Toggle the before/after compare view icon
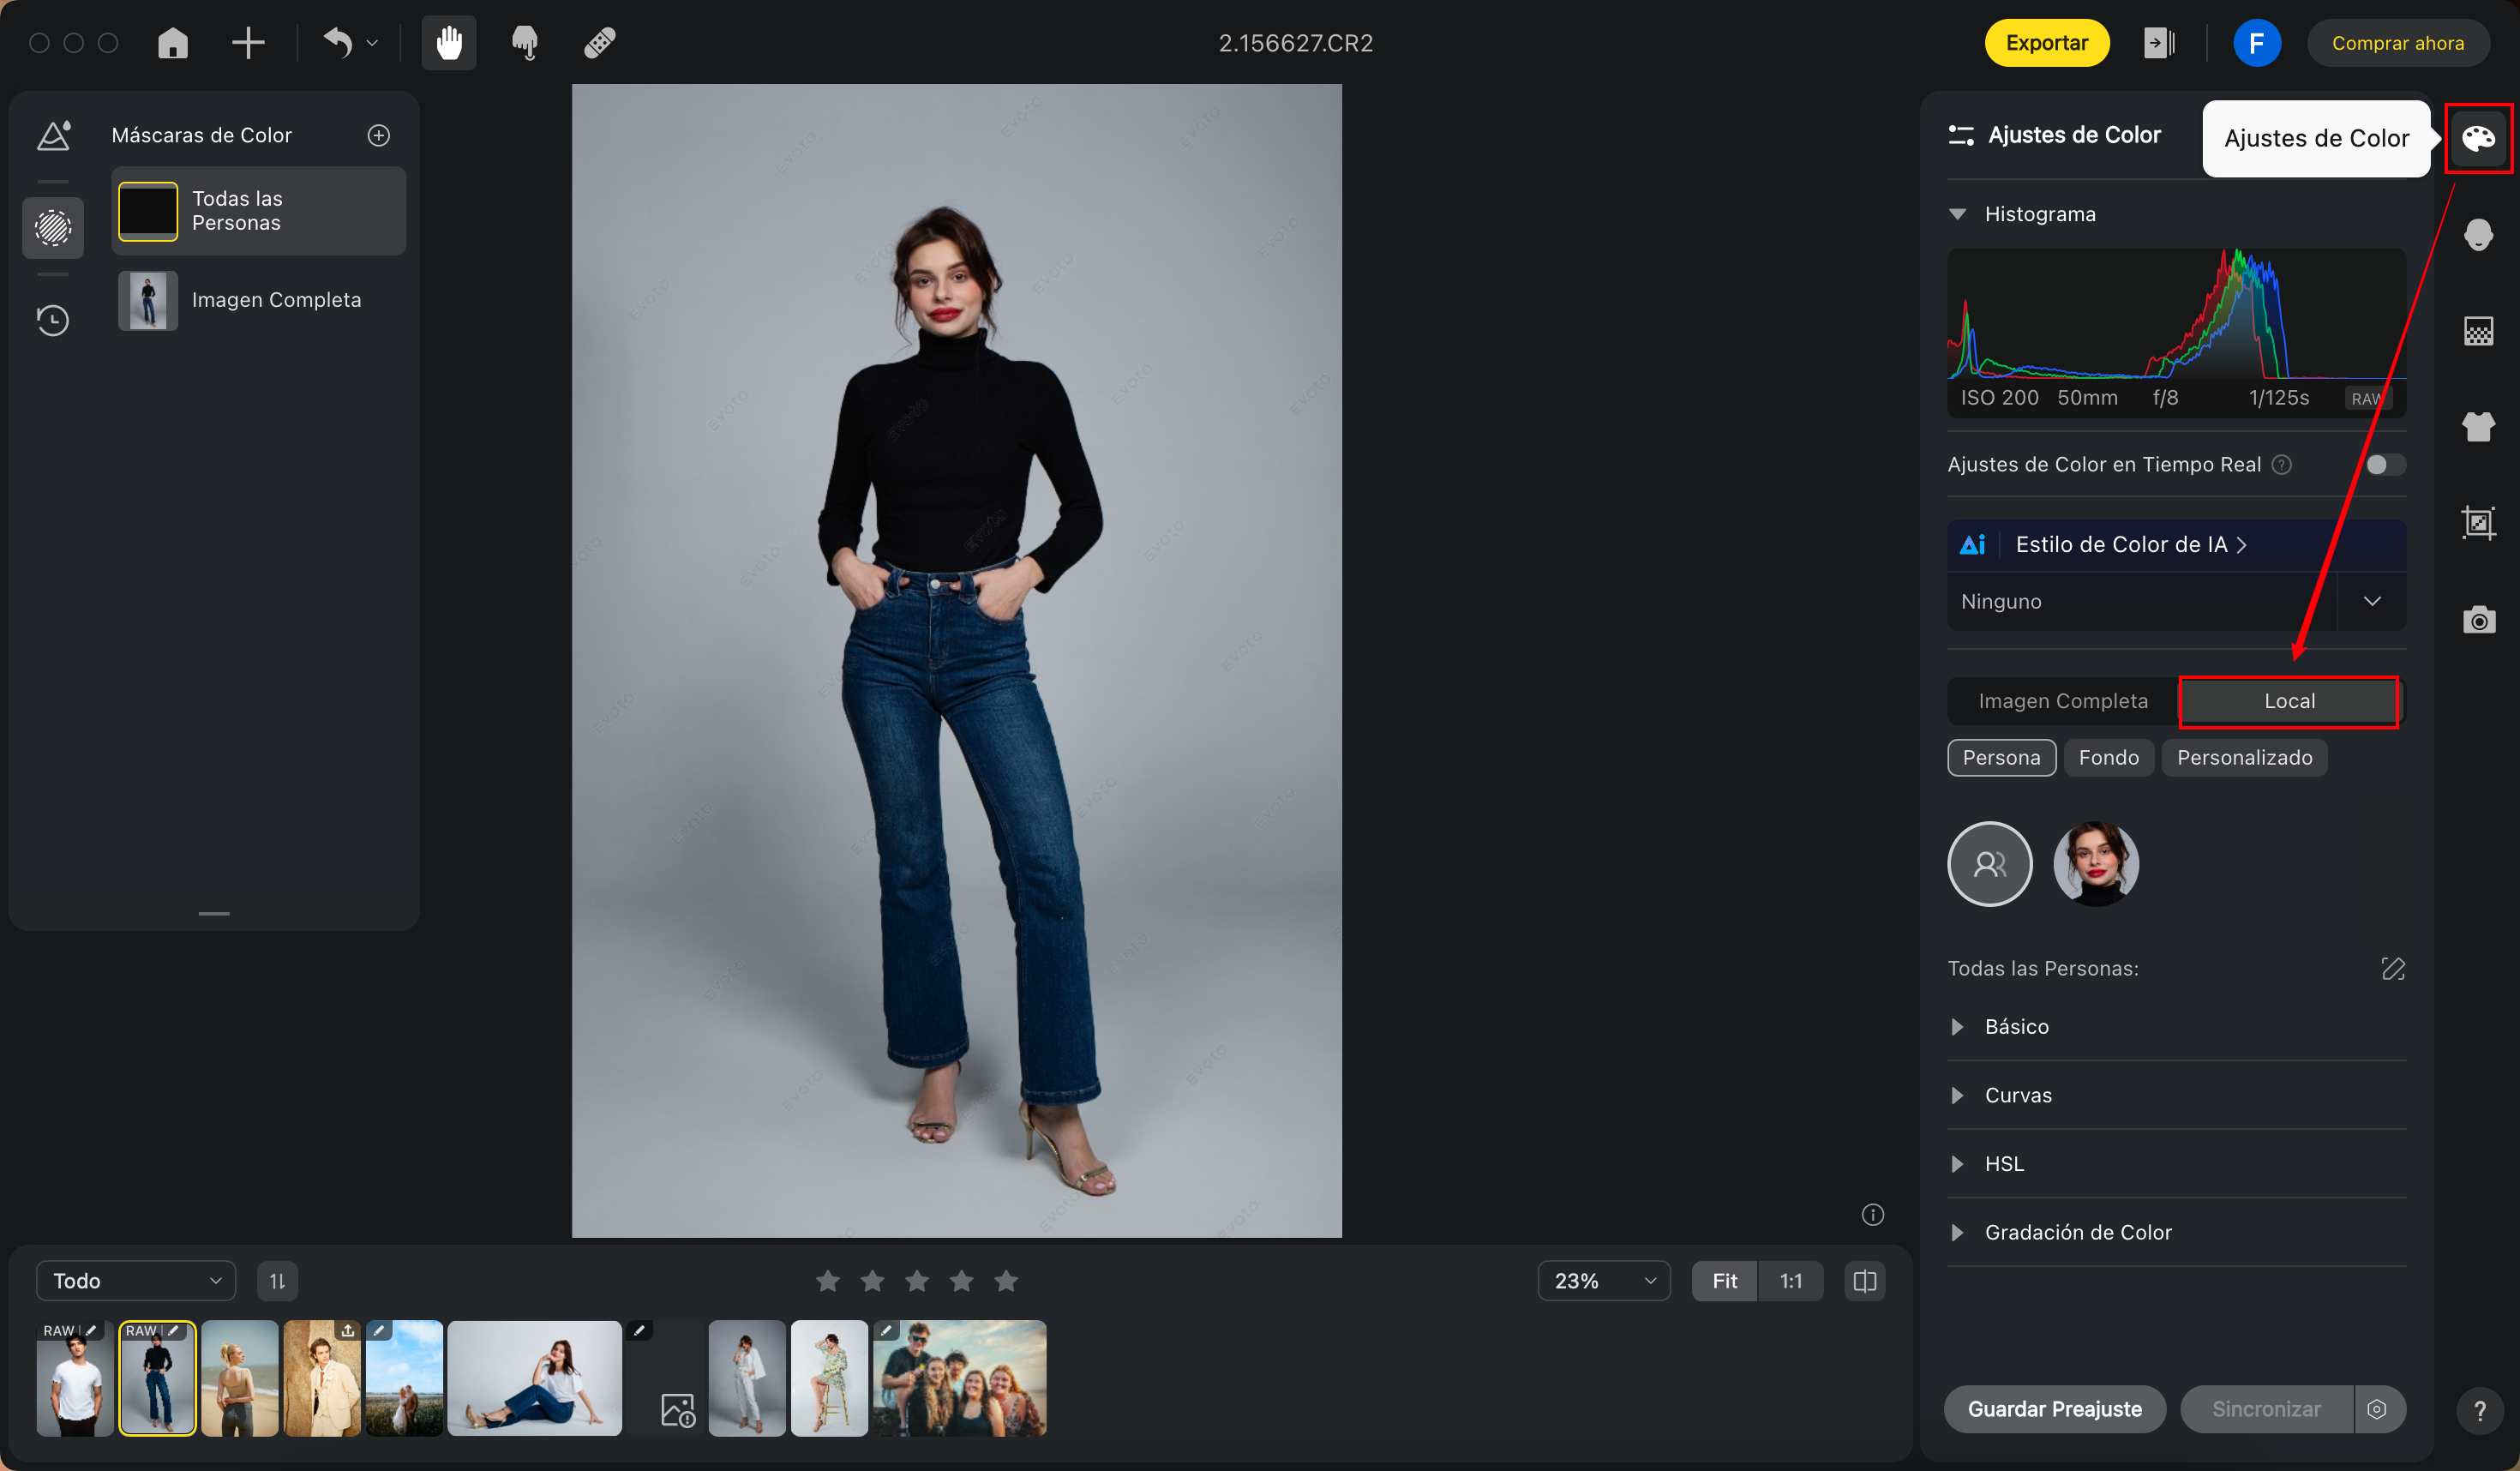The image size is (2520, 1471). point(1864,1281)
